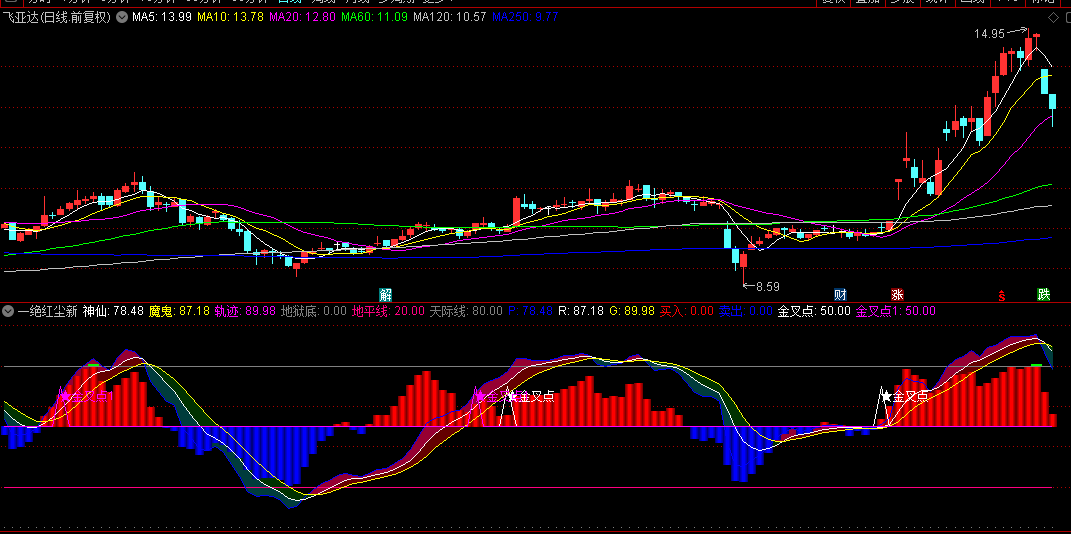The height and width of the screenshot is (534, 1071).
Task: Click the blue P: 78.48 value
Action: click(530, 311)
